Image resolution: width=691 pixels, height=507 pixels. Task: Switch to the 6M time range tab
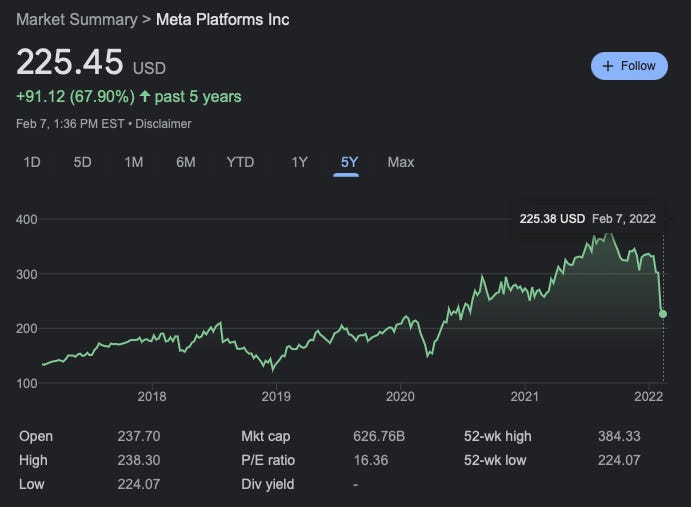coord(186,162)
